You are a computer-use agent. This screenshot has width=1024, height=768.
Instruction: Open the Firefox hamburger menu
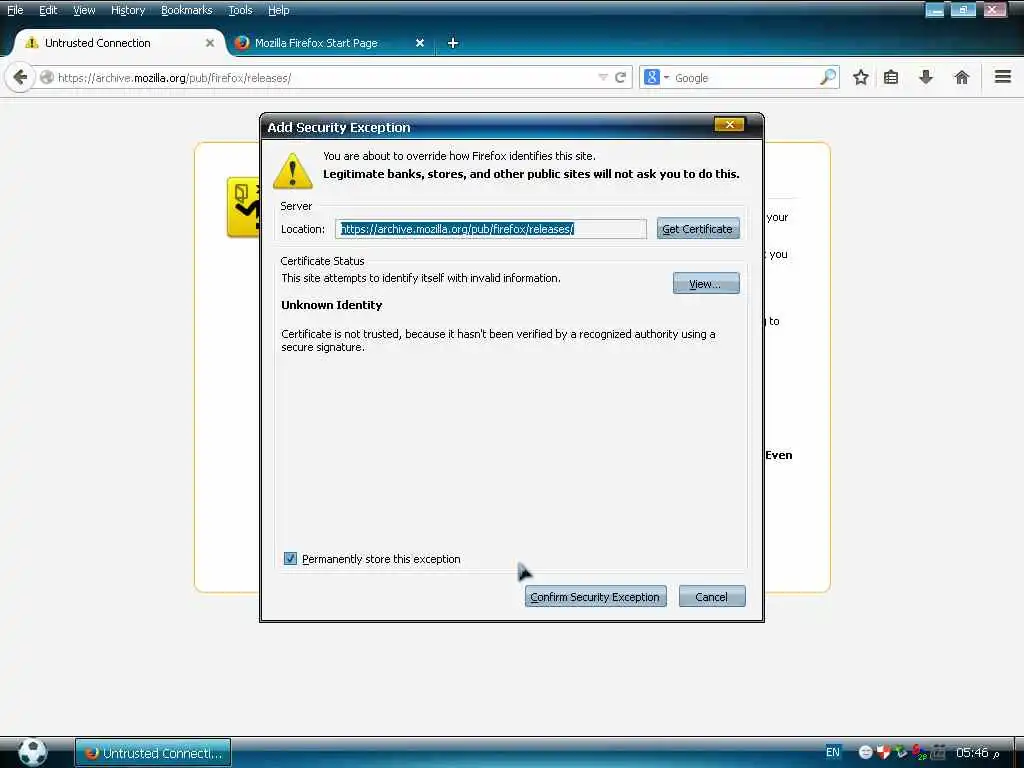pos(1003,77)
